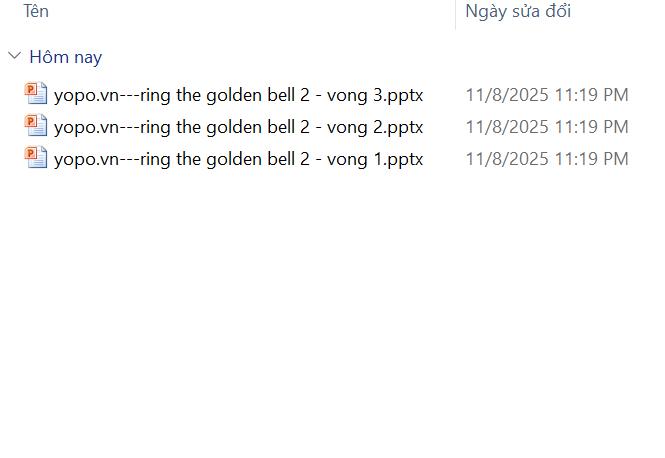Click the 11/8/2025 date in vong 2 row
Viewport: 665px width, 458px height.
(x=507, y=127)
